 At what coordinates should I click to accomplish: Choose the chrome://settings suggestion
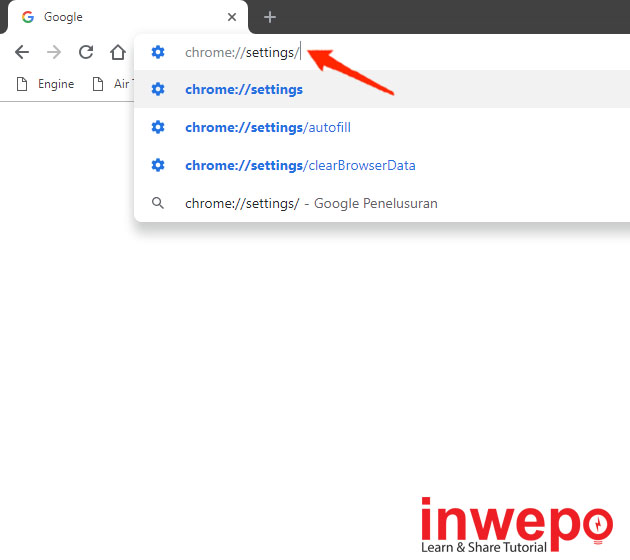382,89
